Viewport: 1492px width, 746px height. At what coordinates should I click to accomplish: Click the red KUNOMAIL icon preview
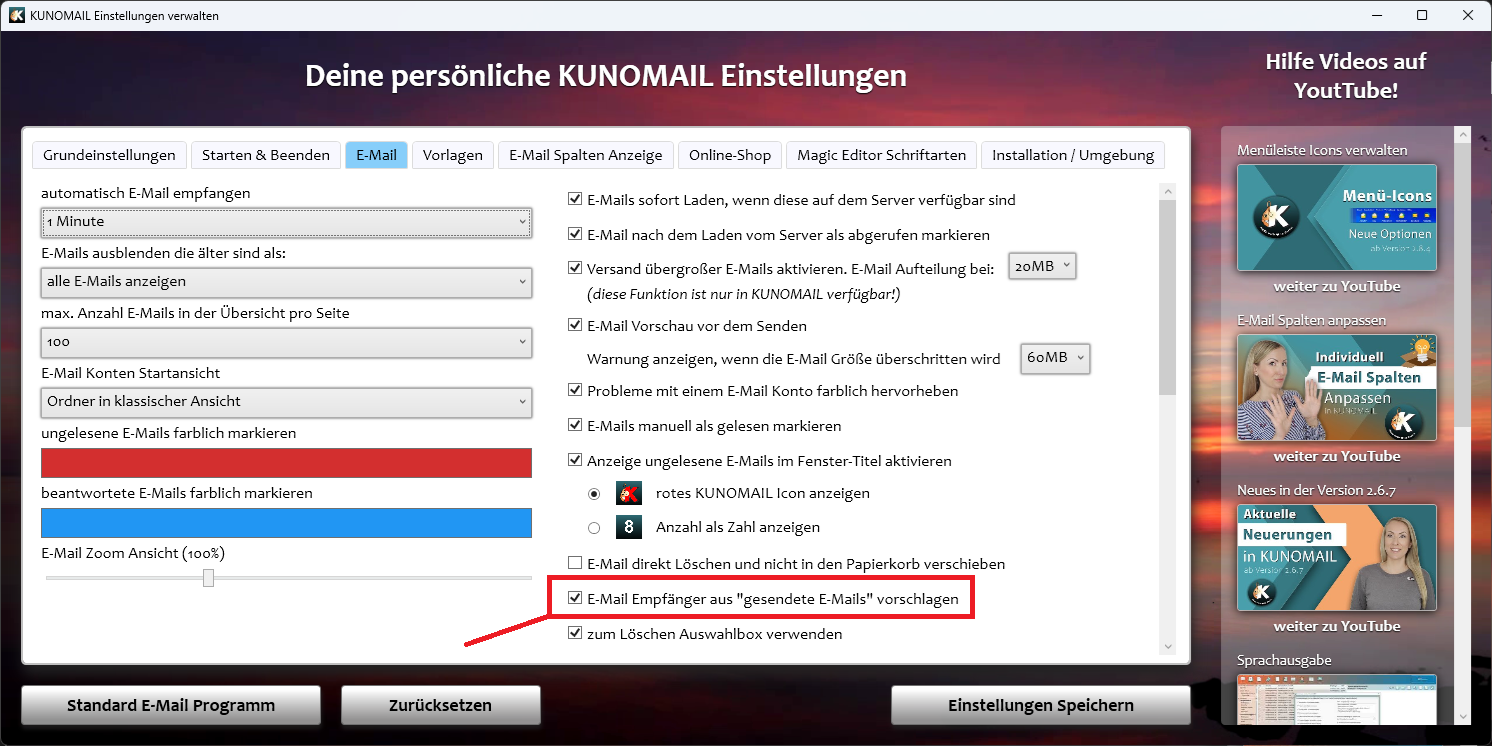coord(628,493)
